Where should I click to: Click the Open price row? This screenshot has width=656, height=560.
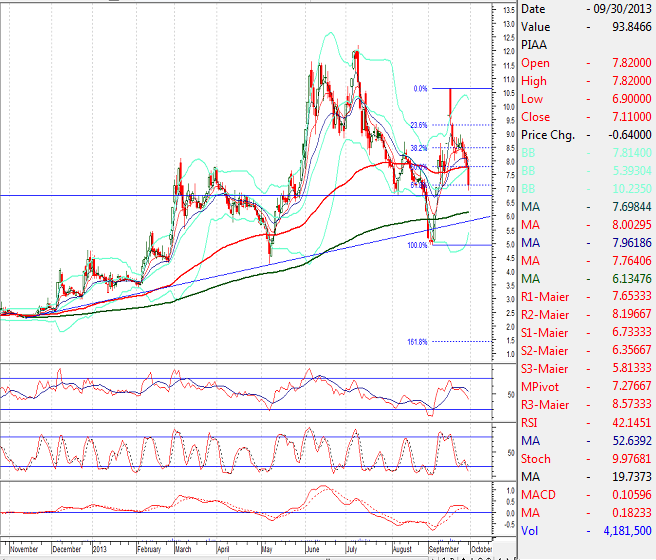(586, 63)
